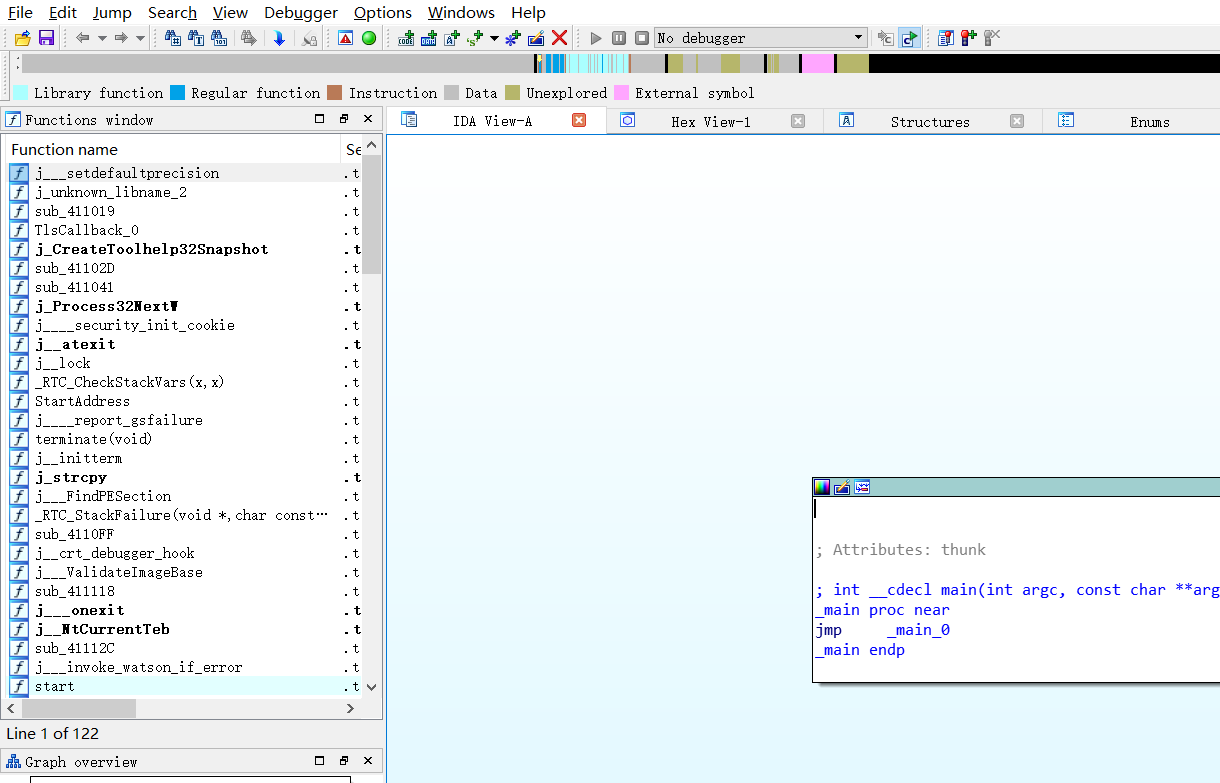Click the search text binoculars icon
1220x783 pixels.
pyautogui.click(x=196, y=38)
